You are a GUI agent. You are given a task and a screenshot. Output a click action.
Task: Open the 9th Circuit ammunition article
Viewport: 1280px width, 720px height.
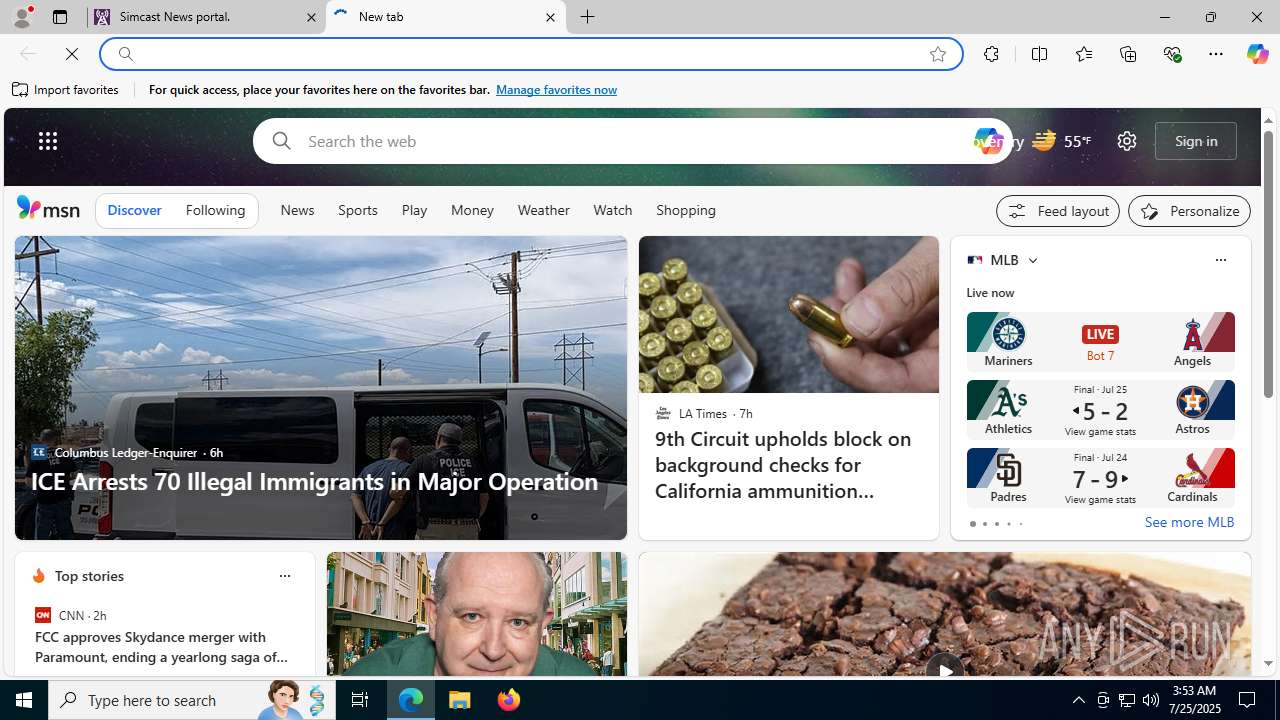pos(783,465)
